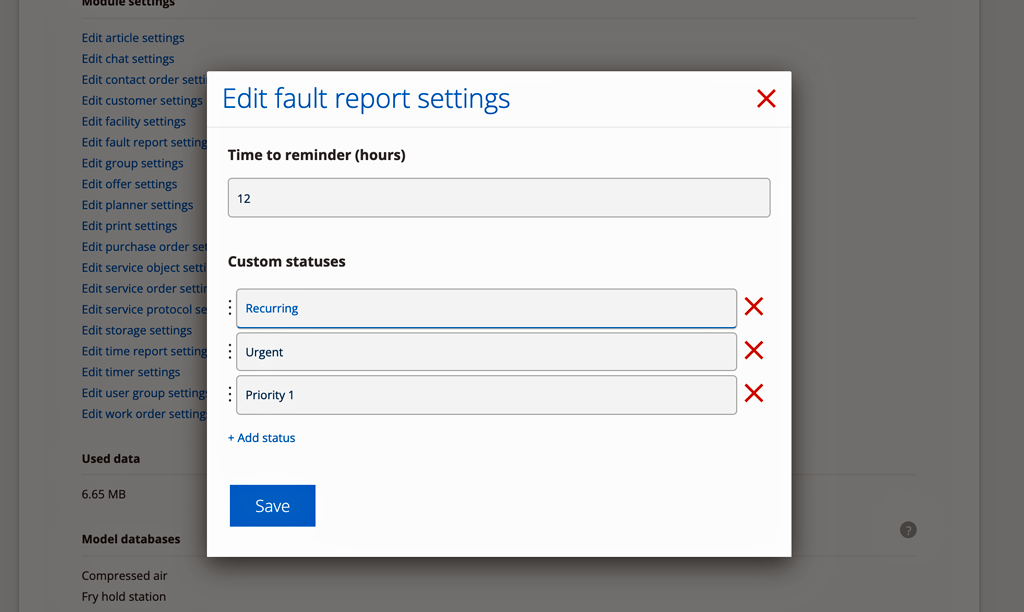Close the fault report settings dialog
1024x612 pixels.
point(766,99)
